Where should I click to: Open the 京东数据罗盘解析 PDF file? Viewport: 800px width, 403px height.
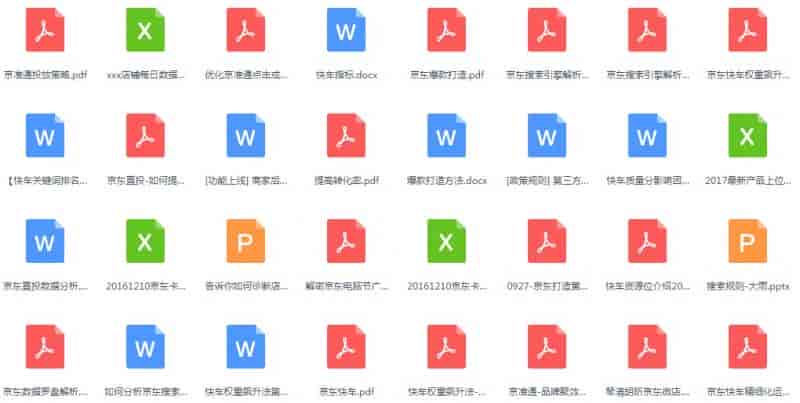[x=45, y=347]
